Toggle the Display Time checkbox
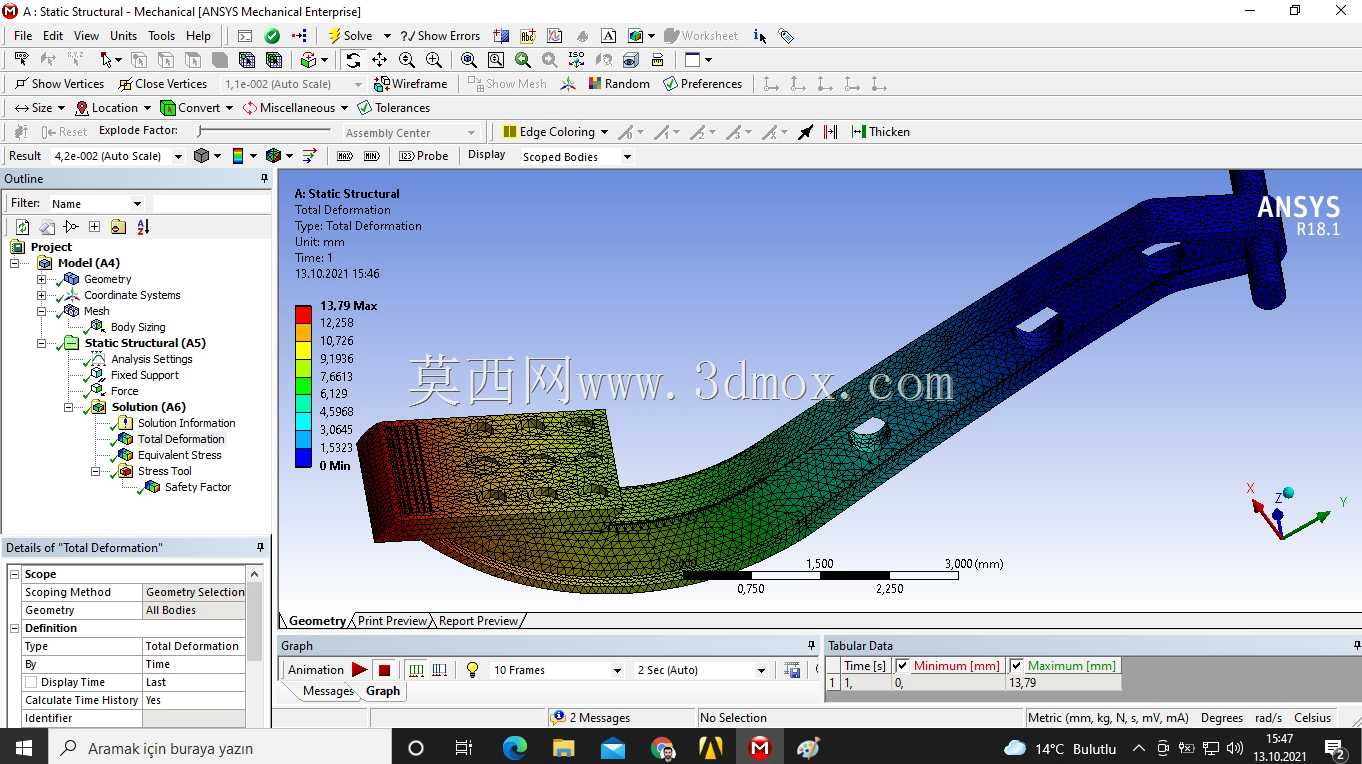 [x=31, y=682]
